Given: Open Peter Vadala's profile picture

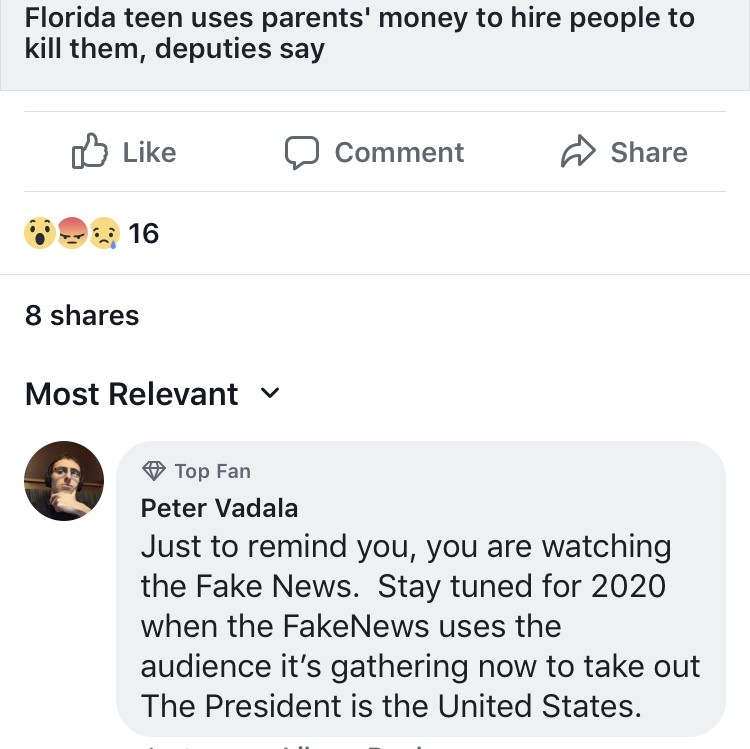Looking at the screenshot, I should (64, 481).
